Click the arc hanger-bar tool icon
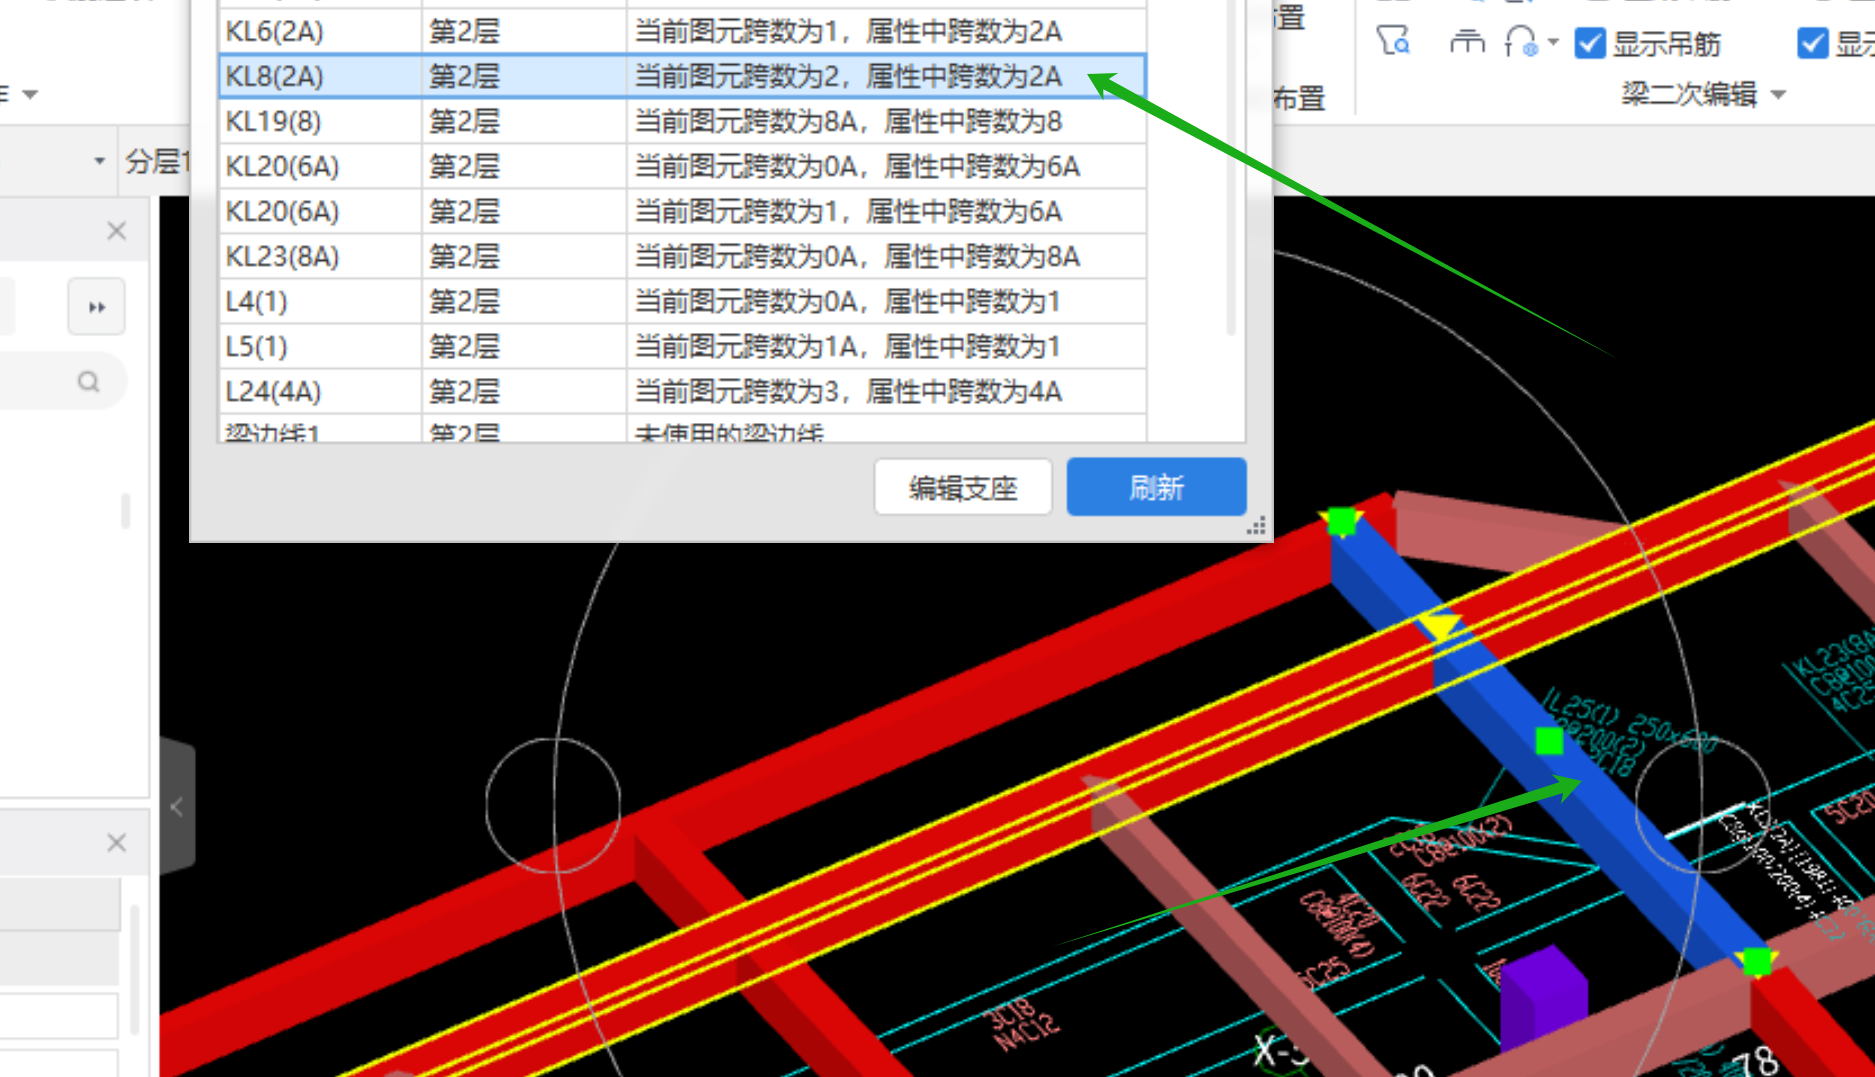Screen dimensions: 1875x1077 coord(1521,42)
